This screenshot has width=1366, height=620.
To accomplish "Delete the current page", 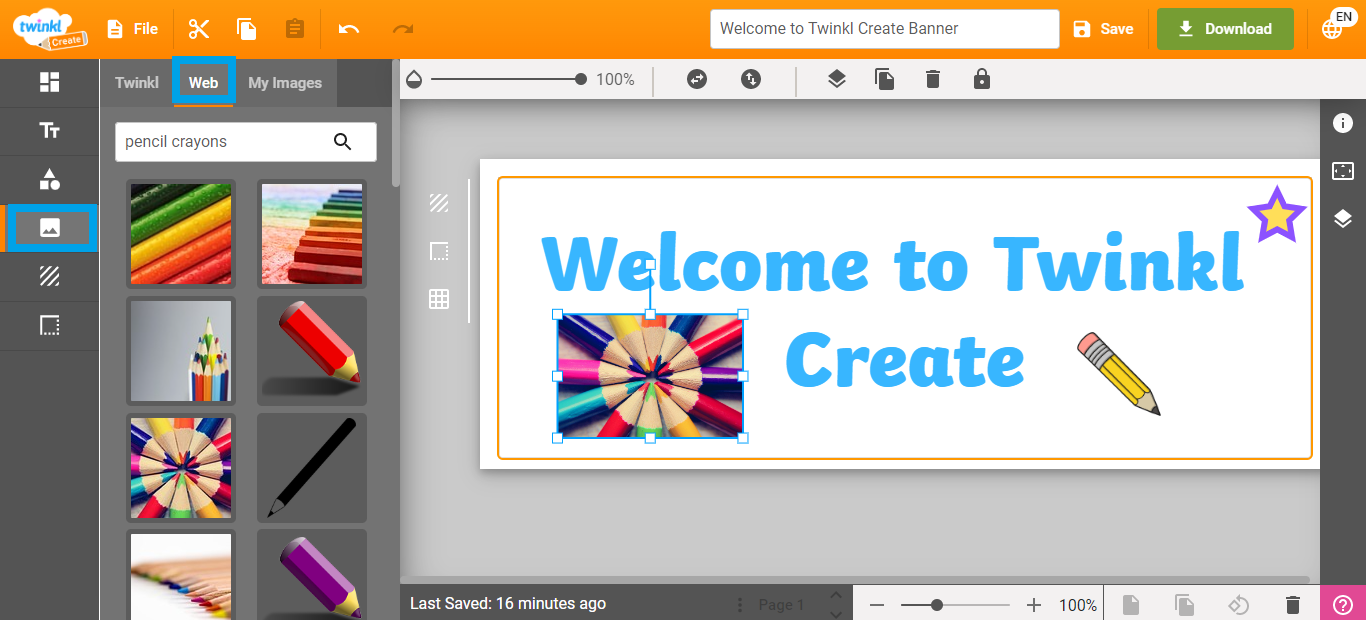I will pyautogui.click(x=1292, y=604).
